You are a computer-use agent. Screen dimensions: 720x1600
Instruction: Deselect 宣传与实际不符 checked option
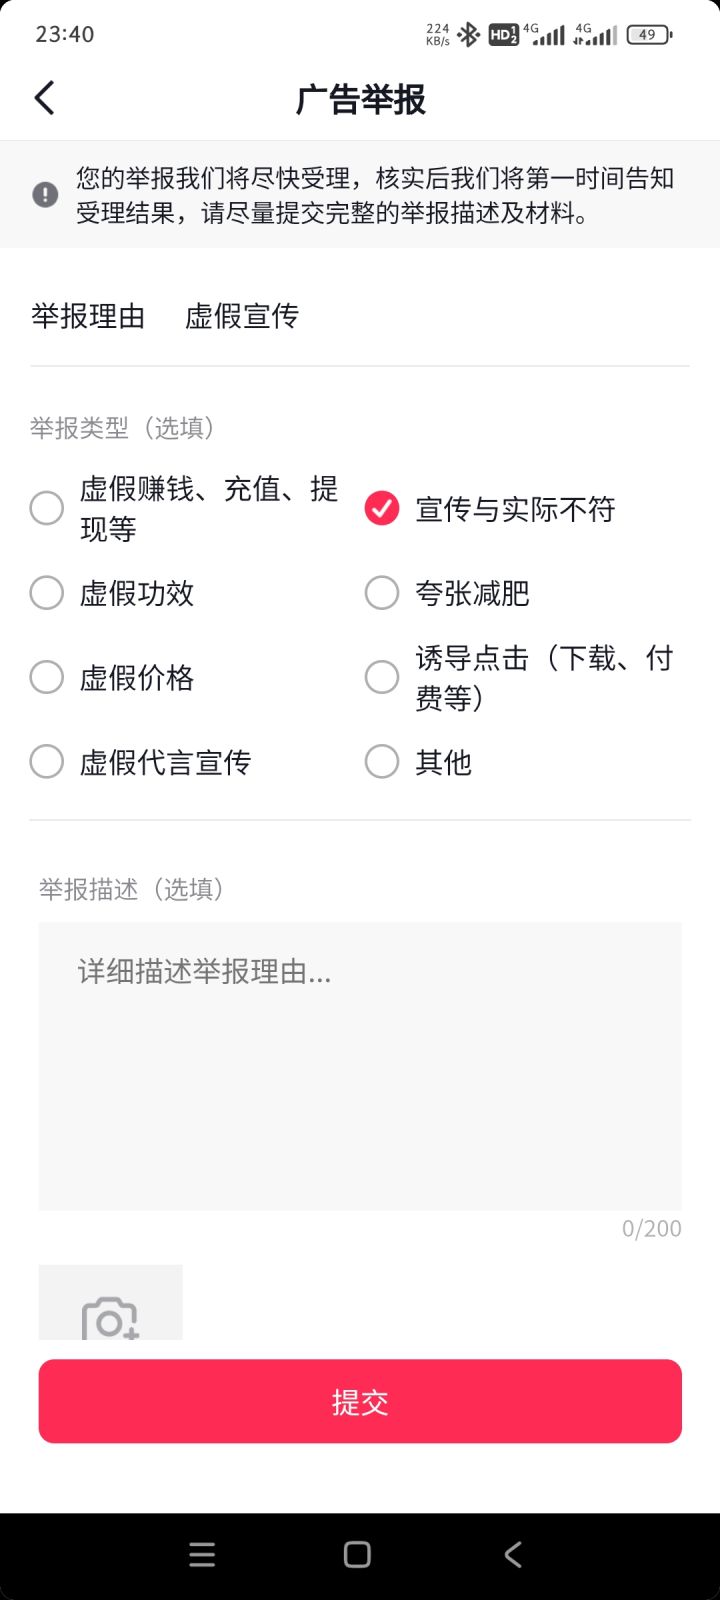[382, 508]
